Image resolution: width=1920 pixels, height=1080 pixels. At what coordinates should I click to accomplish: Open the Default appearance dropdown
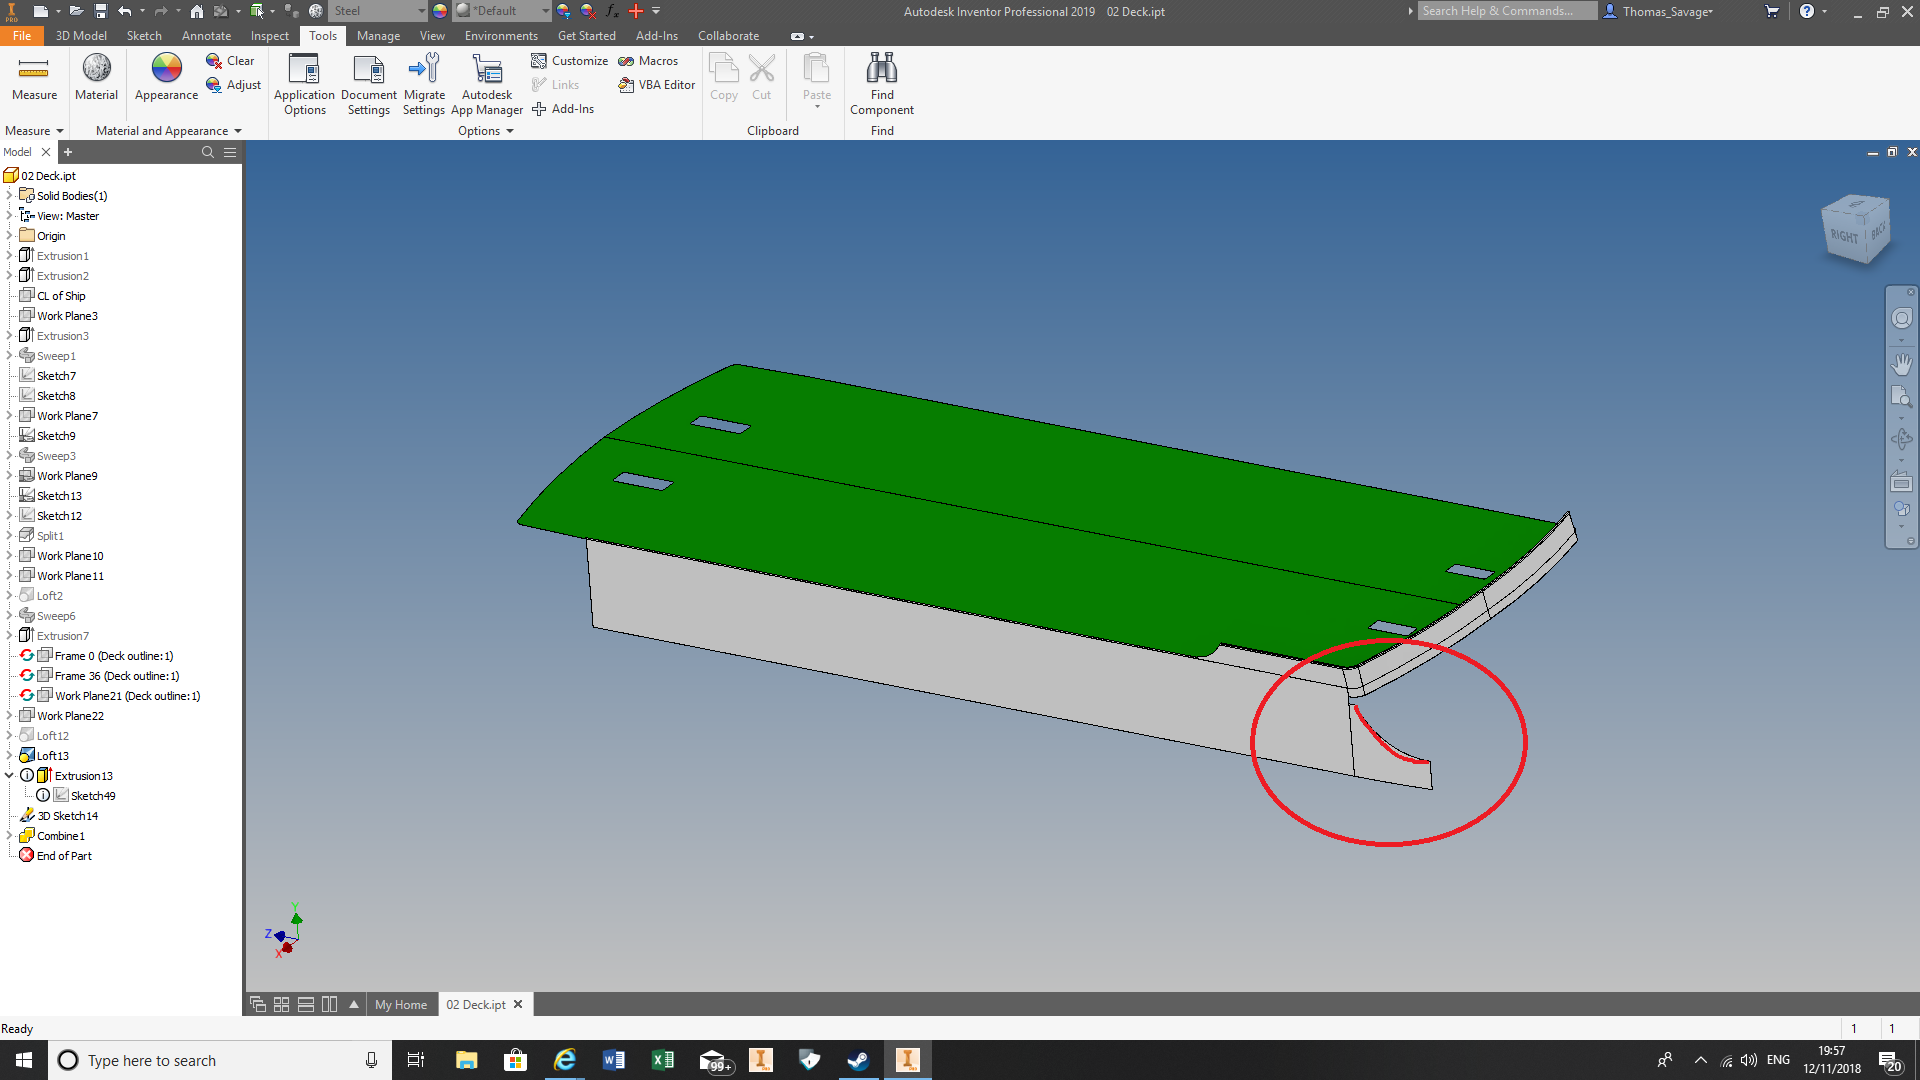pos(544,11)
